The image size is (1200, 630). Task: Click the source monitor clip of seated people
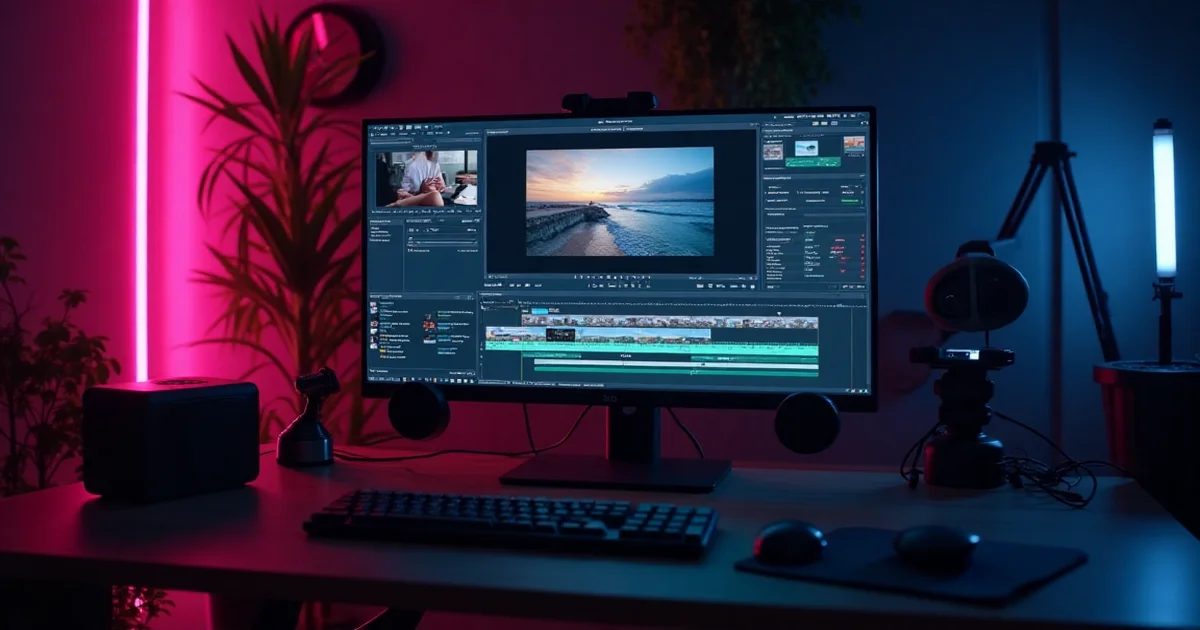(426, 178)
